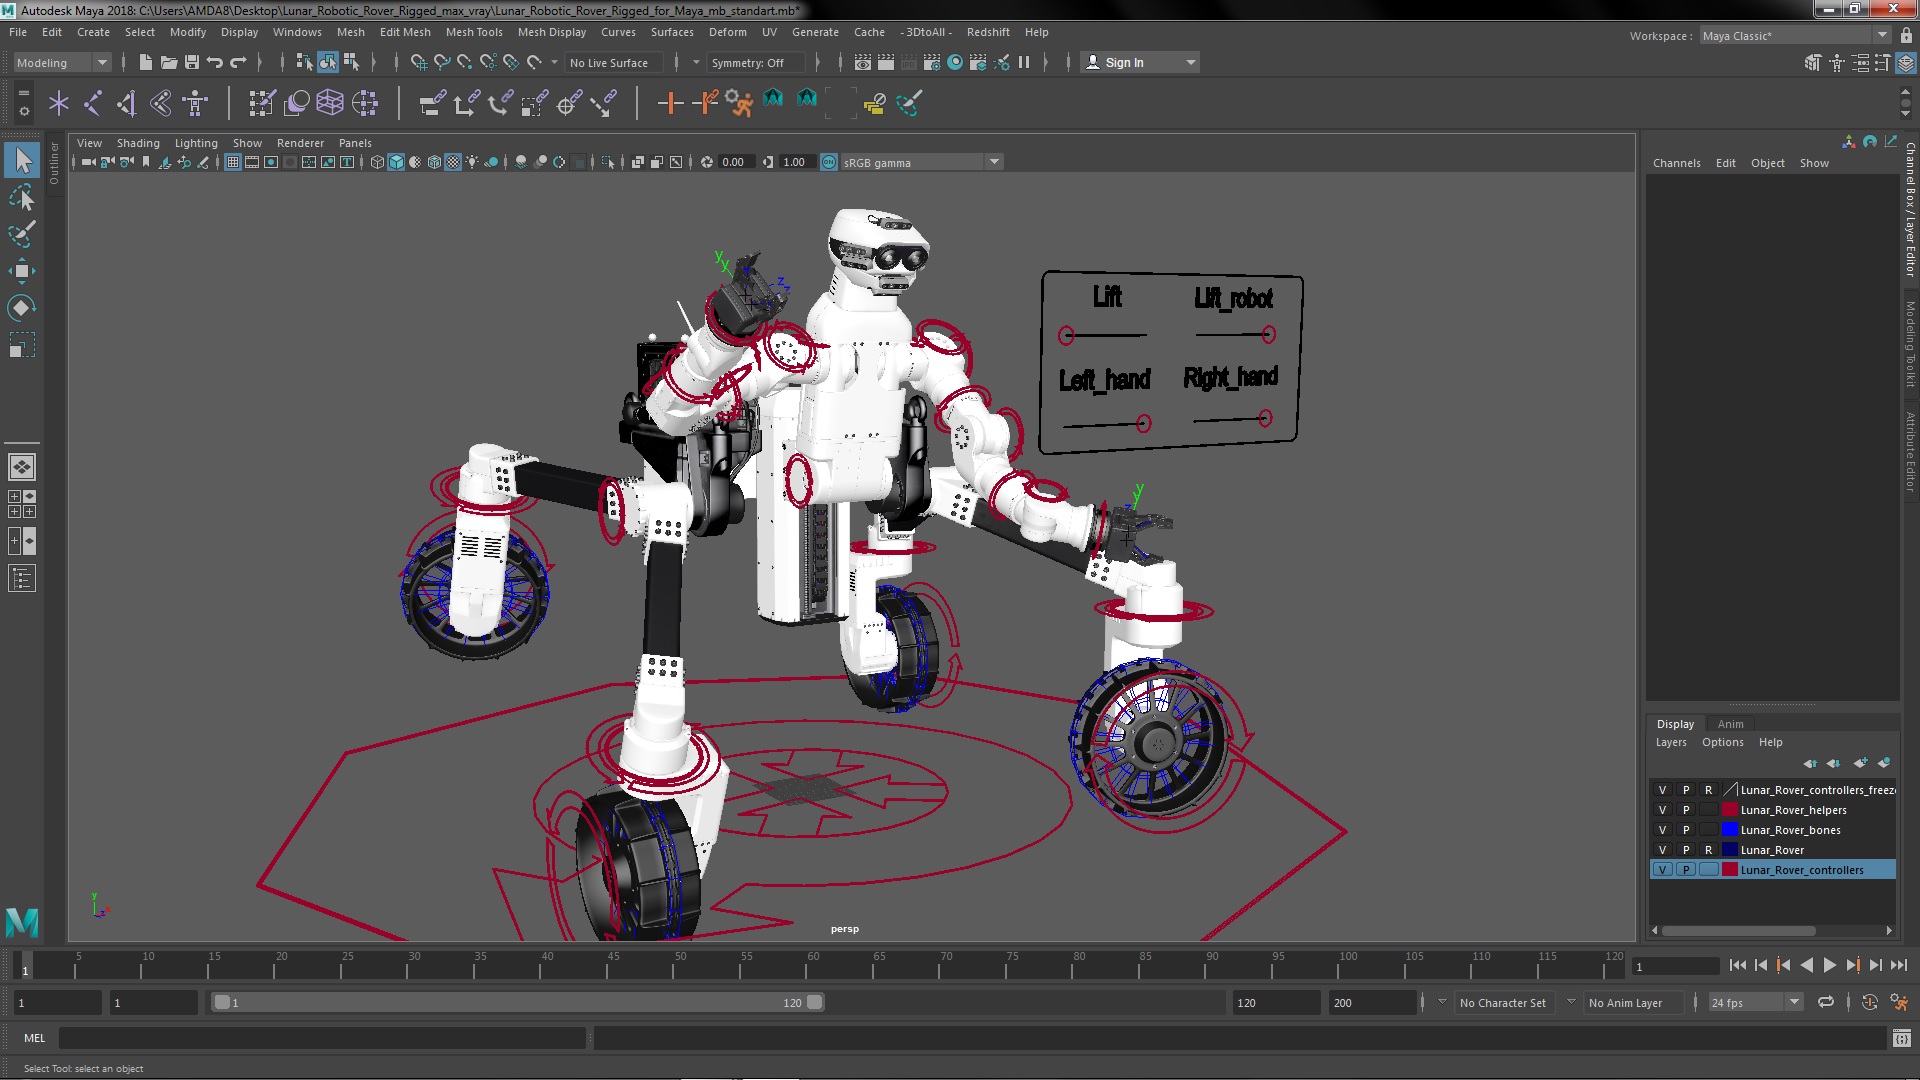The height and width of the screenshot is (1080, 1920).
Task: Activate the Paint selection tool
Action: tap(22, 234)
